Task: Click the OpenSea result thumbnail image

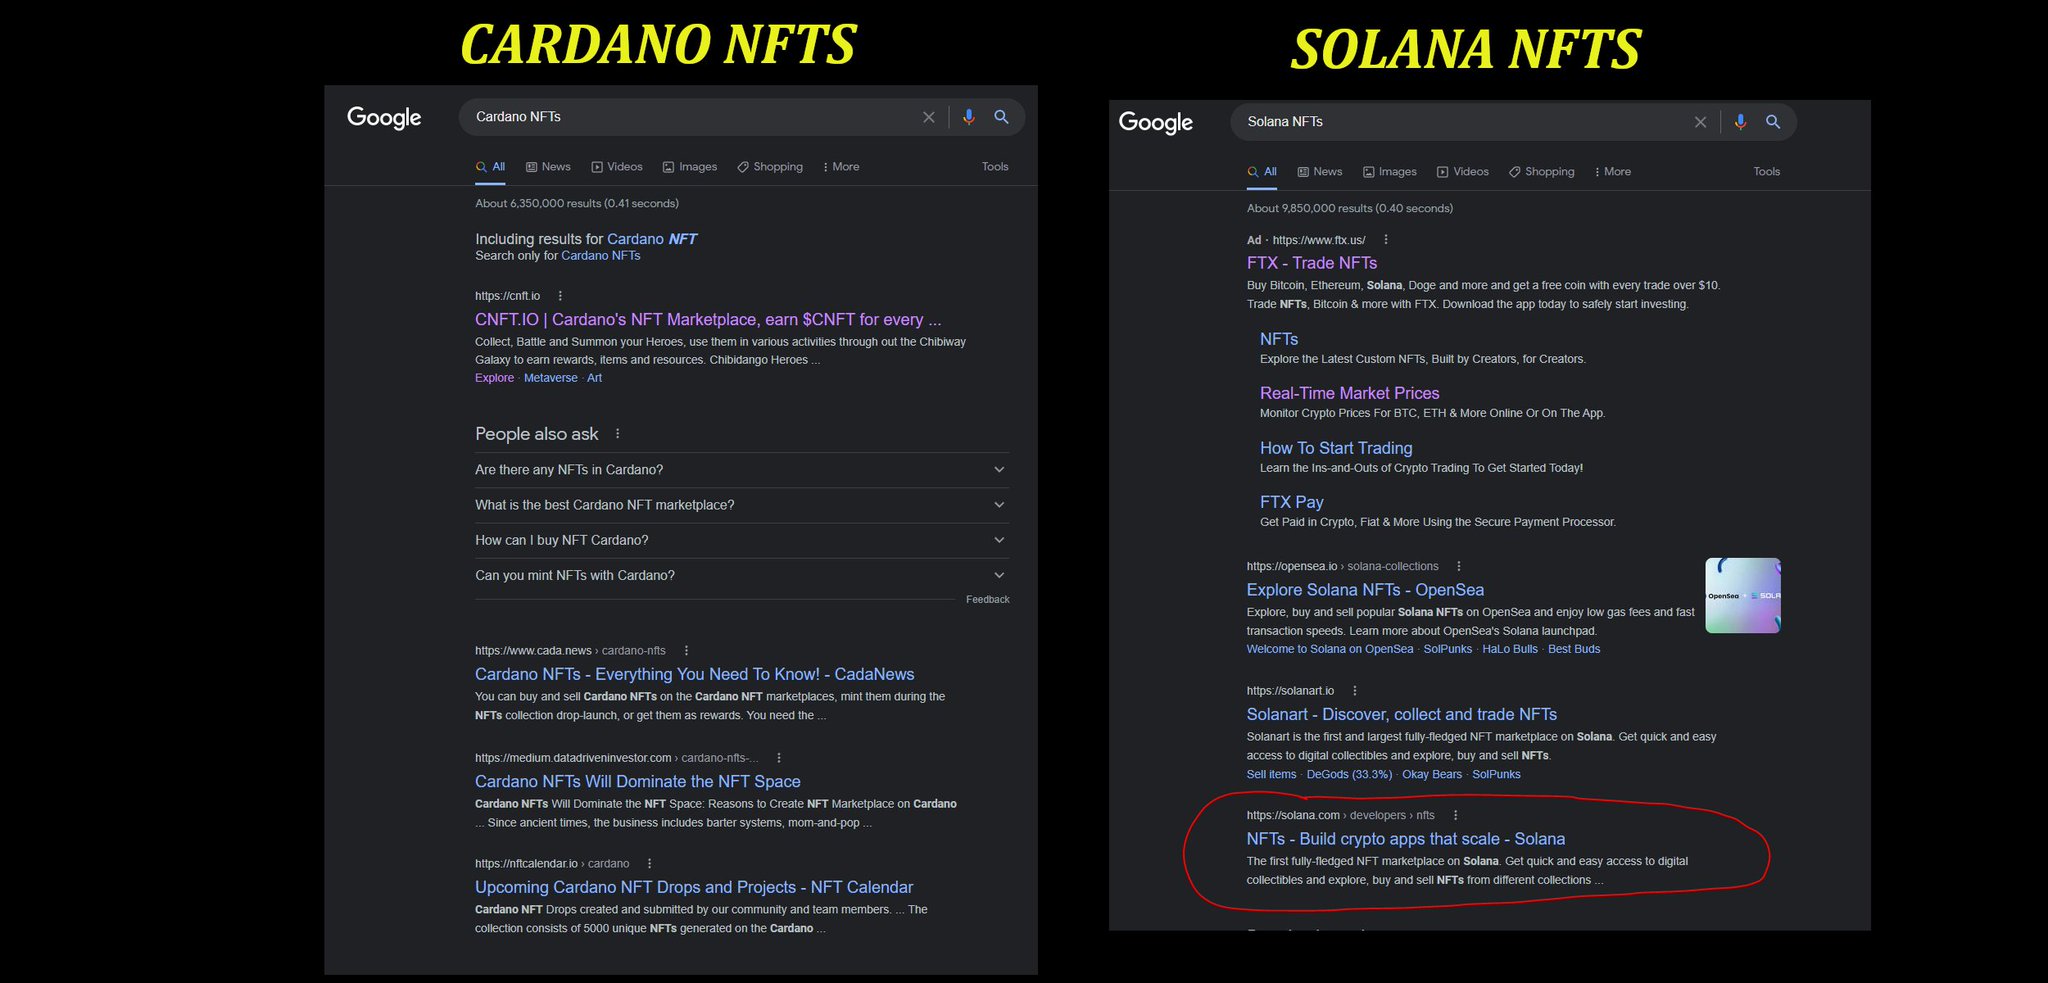Action: point(1743,596)
